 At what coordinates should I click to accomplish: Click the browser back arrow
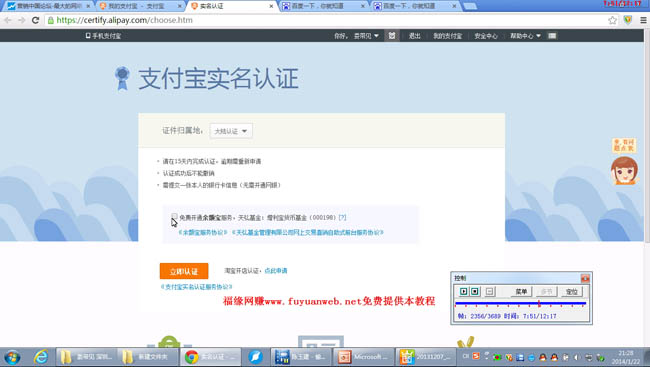click(8, 20)
